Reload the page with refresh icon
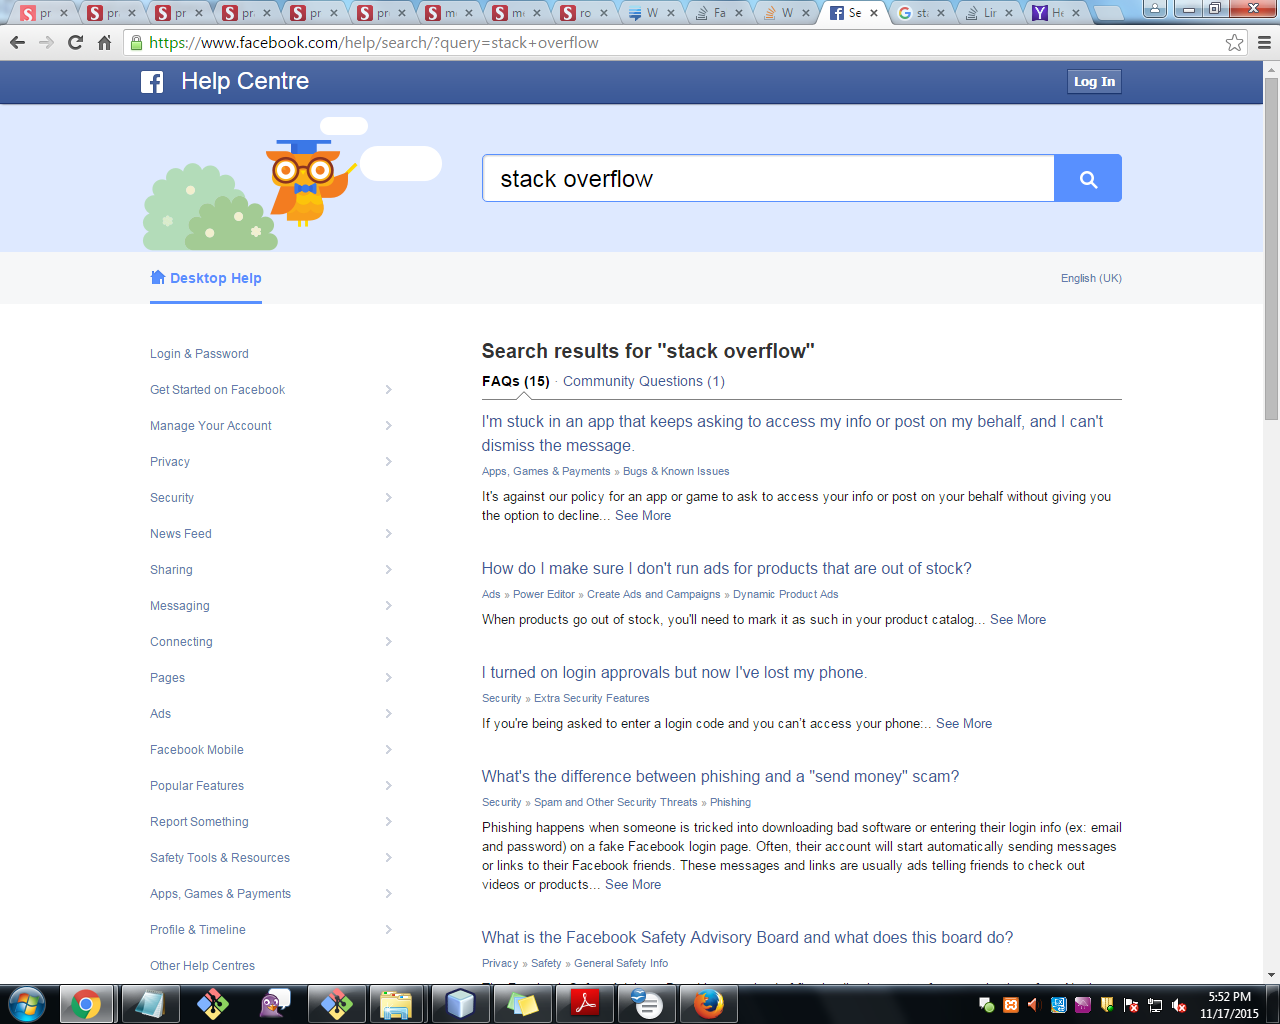 coord(75,42)
